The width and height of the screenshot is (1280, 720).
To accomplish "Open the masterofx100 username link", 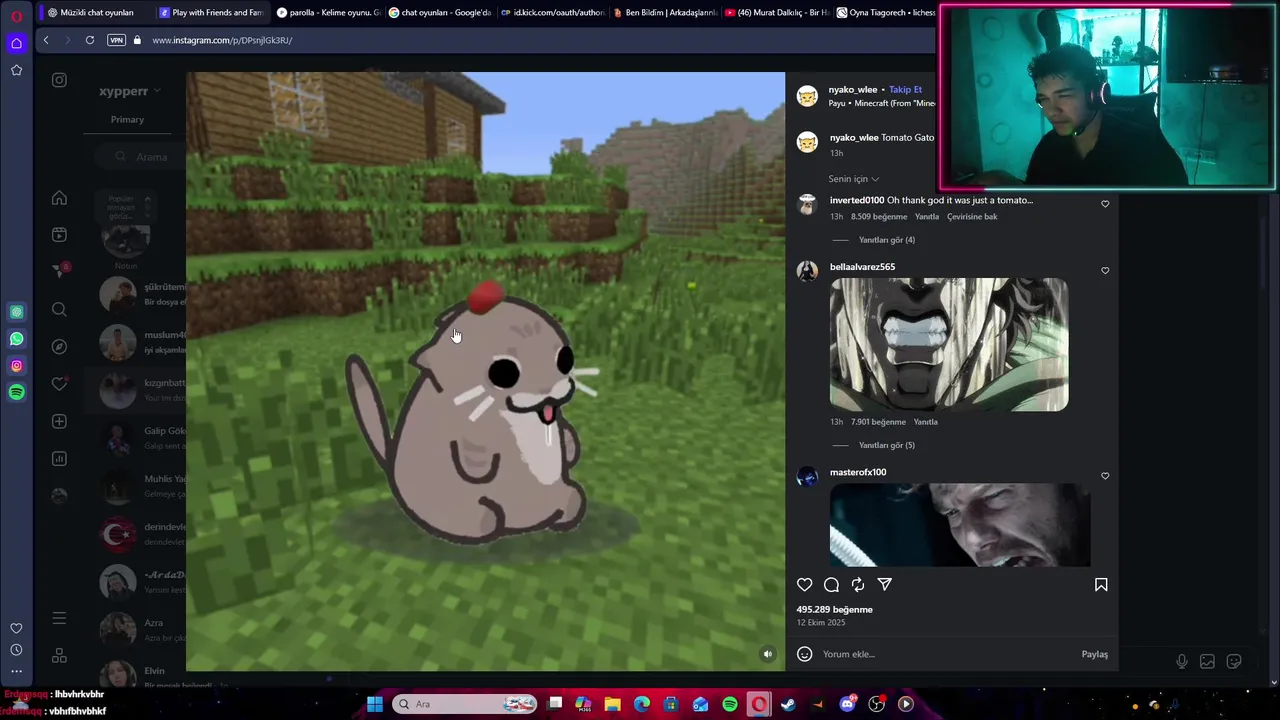I will tap(858, 472).
